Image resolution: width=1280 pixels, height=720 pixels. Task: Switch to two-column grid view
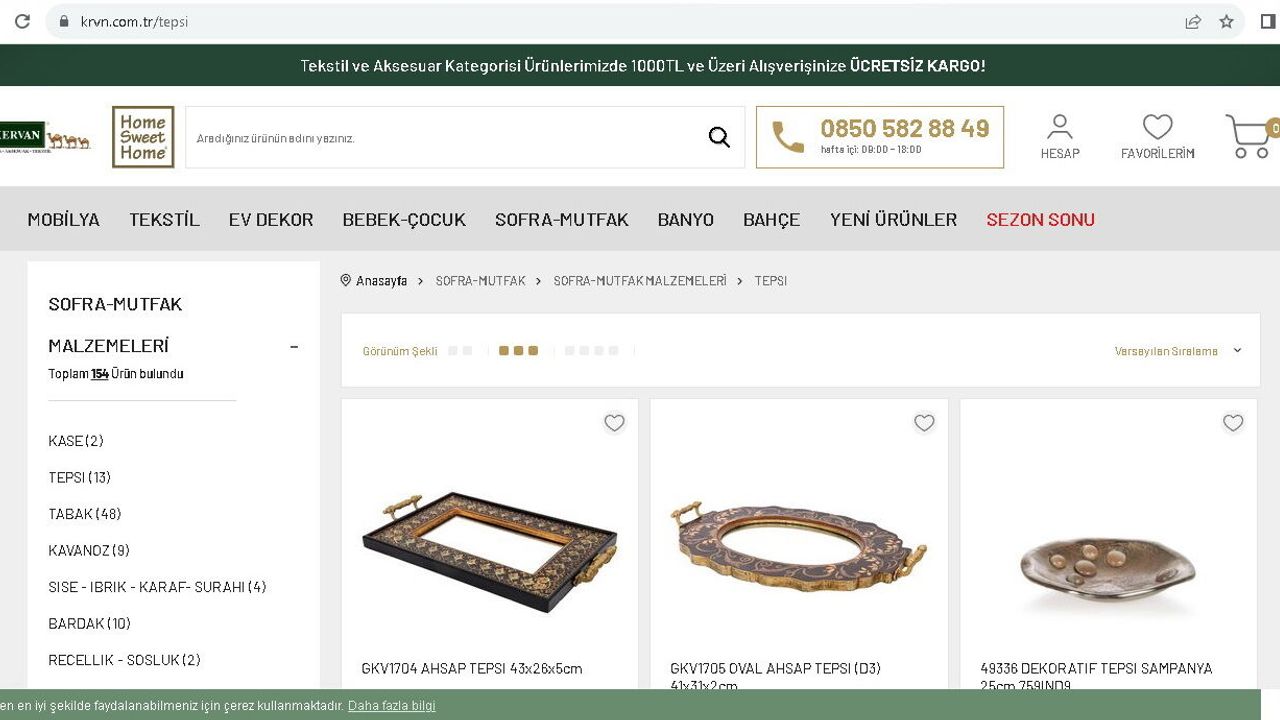click(460, 351)
